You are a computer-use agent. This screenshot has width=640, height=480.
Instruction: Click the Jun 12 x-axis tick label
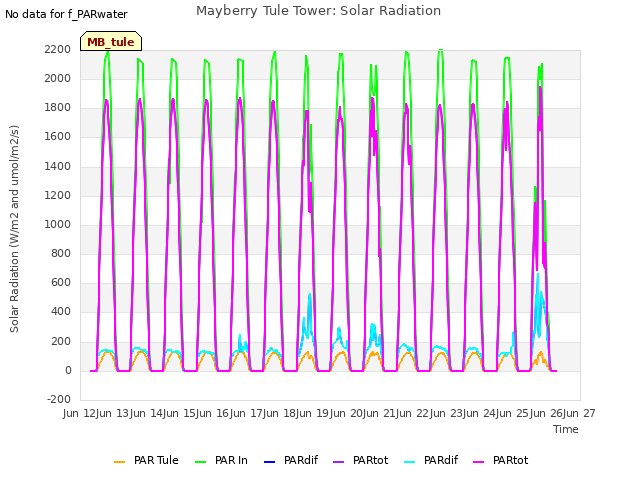tap(78, 413)
